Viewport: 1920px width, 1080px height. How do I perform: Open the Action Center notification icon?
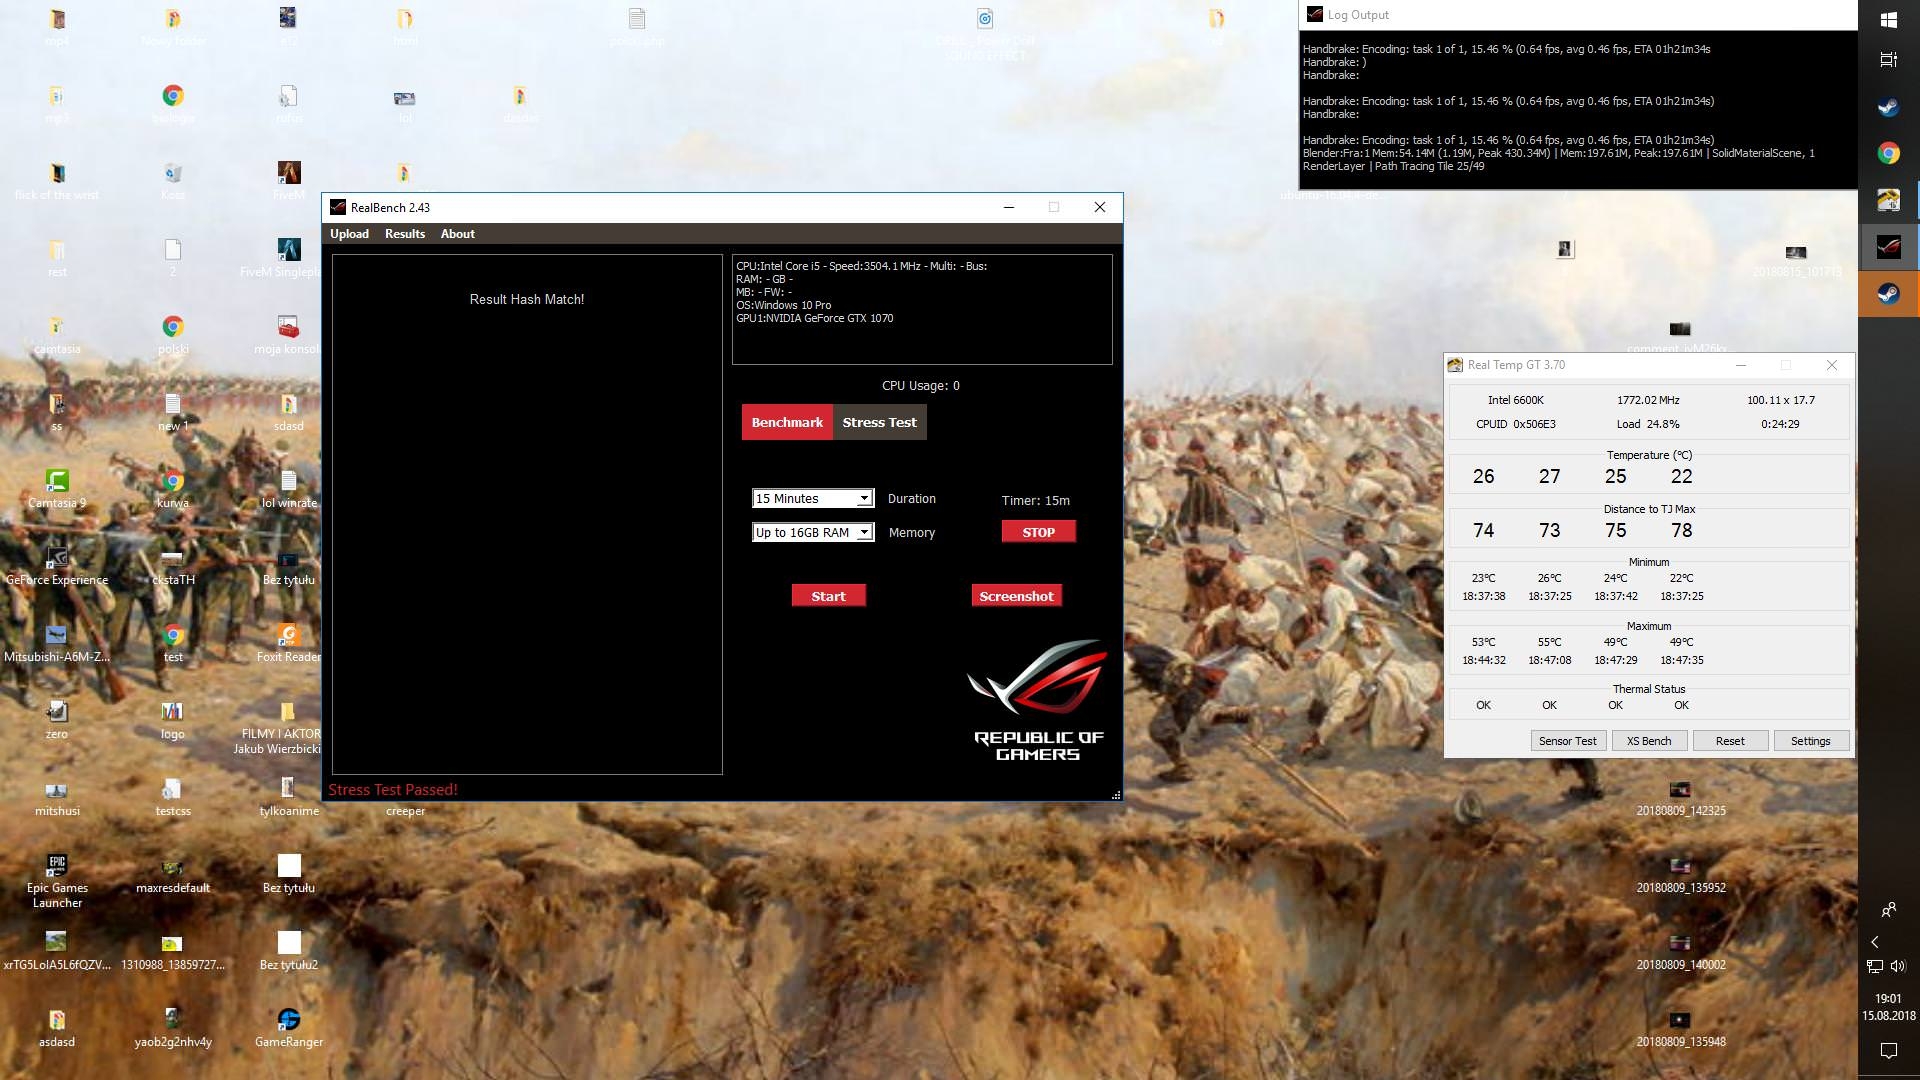coord(1888,1050)
